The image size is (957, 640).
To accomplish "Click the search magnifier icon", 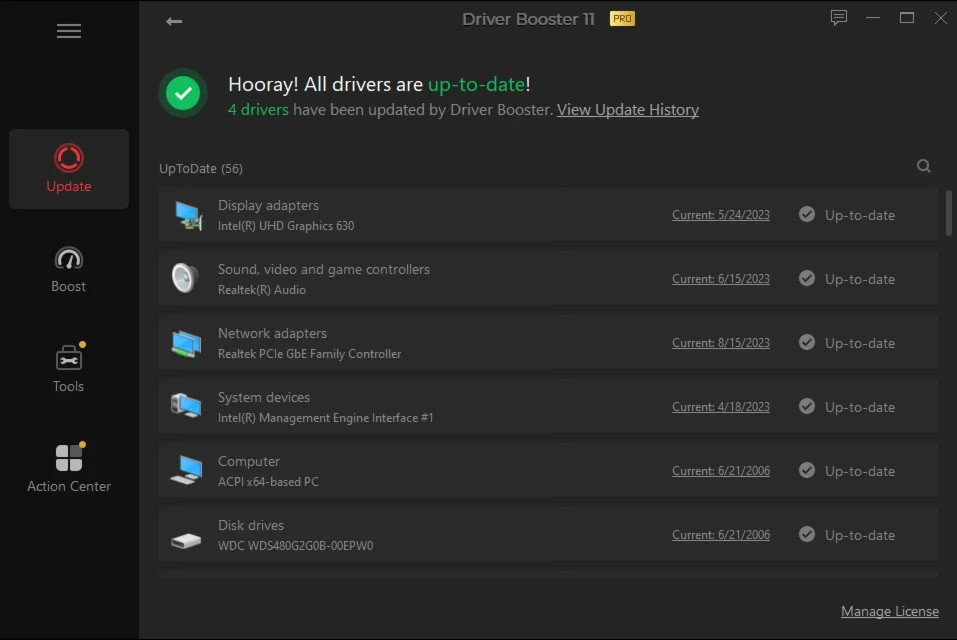I will [x=924, y=167].
